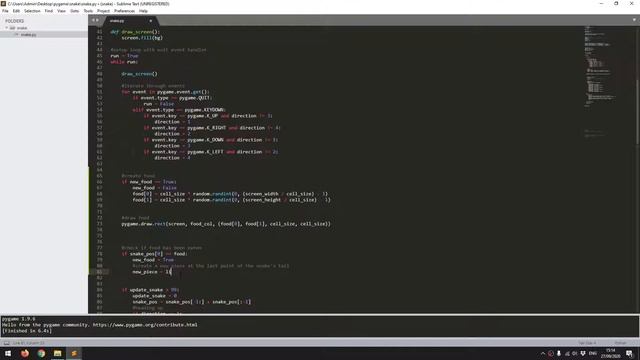Show hidden system tray icons

(x=543, y=353)
